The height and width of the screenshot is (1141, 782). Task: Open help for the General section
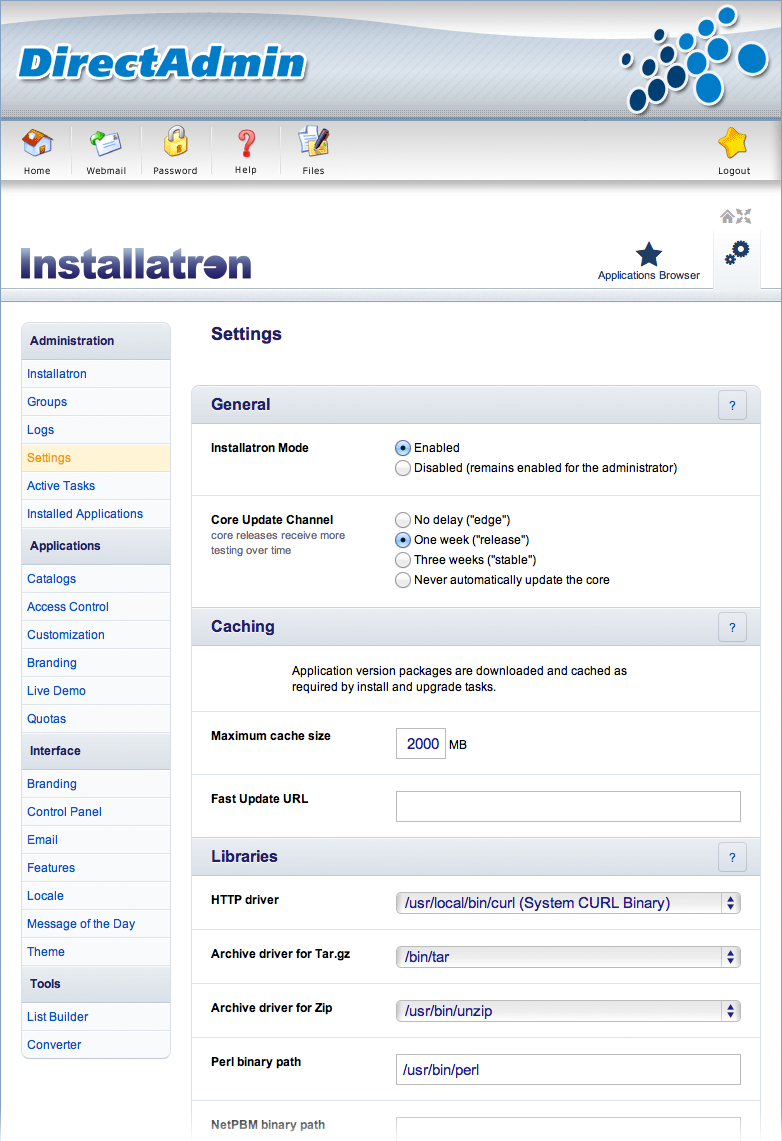pyautogui.click(x=733, y=405)
